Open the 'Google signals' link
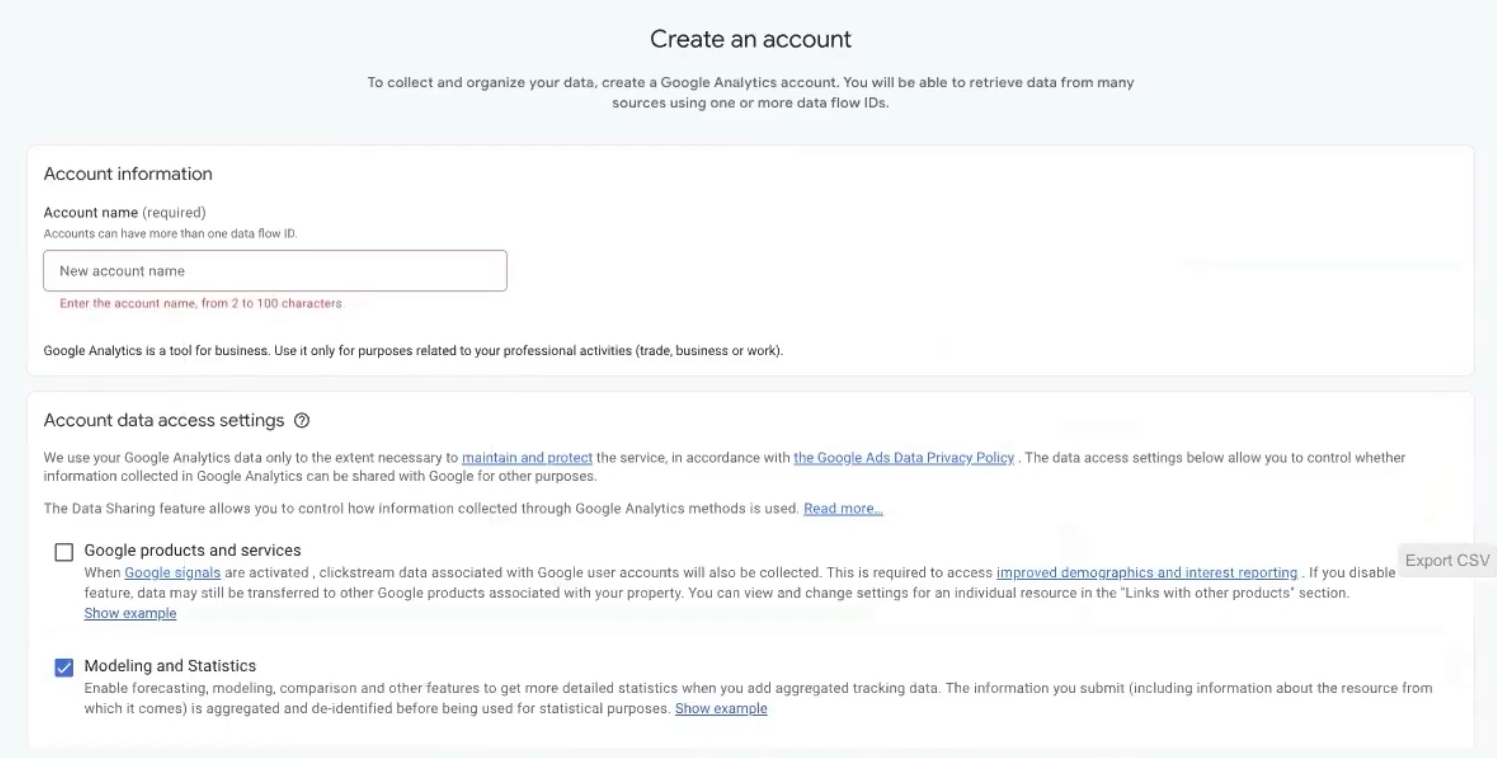1497x758 pixels. 172,573
